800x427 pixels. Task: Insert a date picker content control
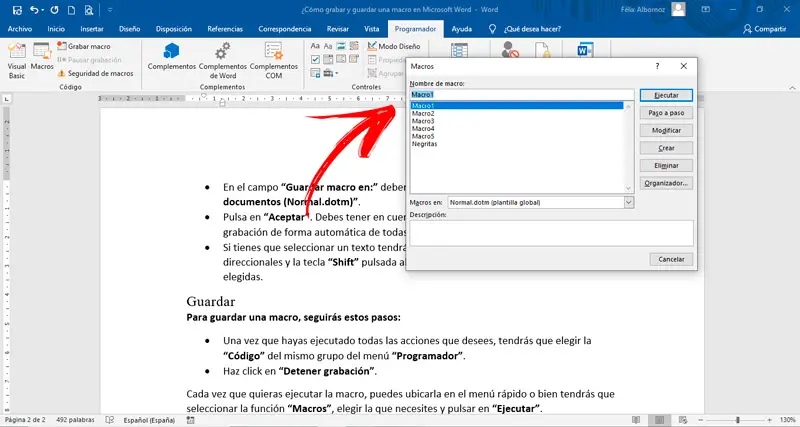354,60
